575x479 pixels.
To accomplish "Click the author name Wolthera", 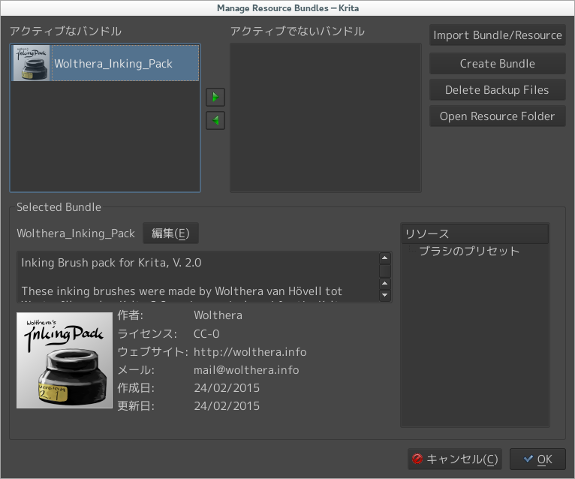I will click(x=218, y=315).
